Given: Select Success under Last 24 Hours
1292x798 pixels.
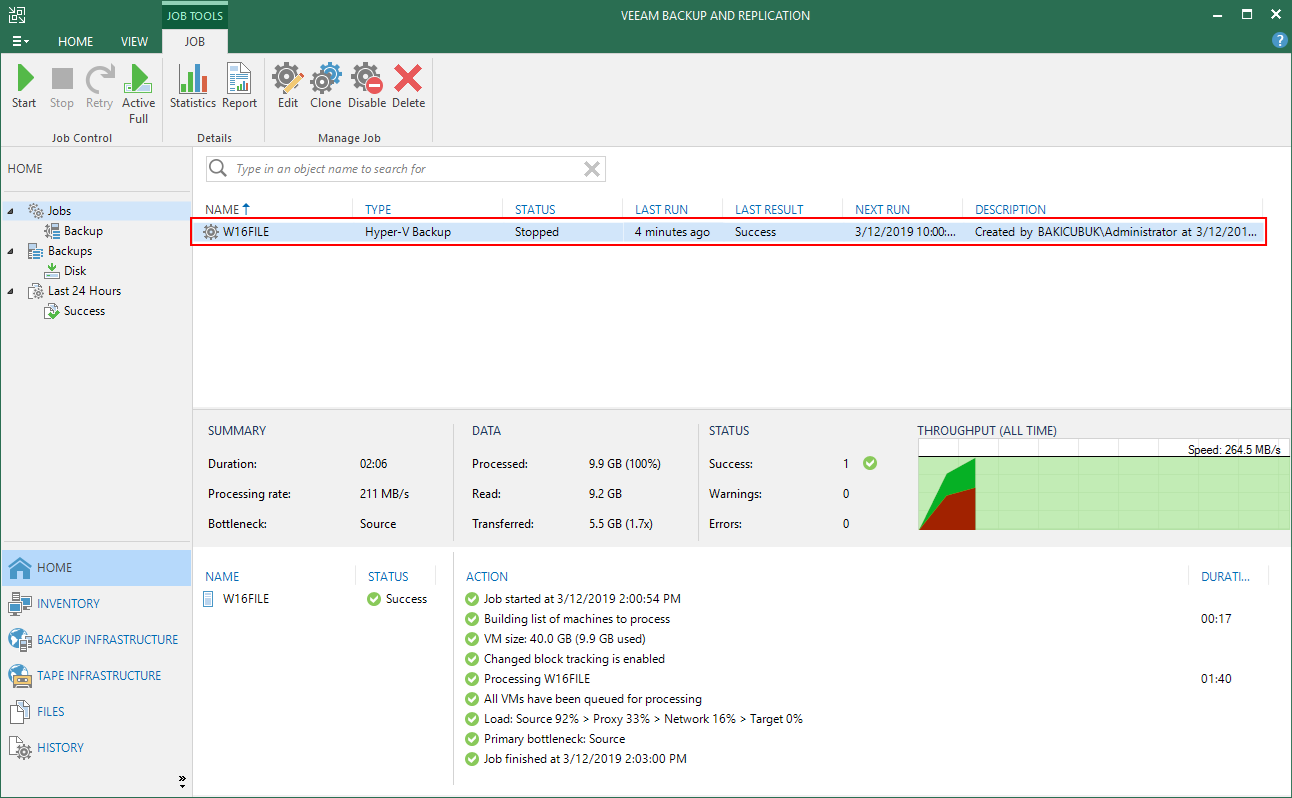Looking at the screenshot, I should (x=84, y=311).
